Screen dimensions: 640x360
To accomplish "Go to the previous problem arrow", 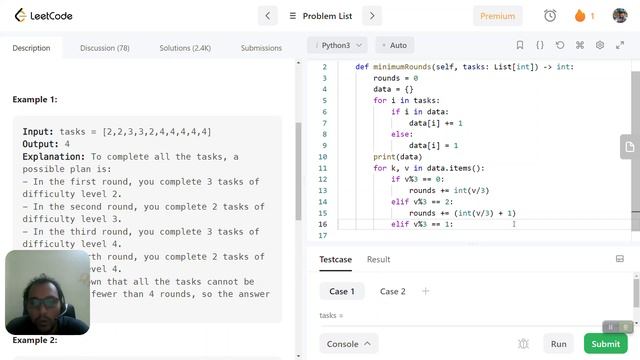I will [268, 16].
